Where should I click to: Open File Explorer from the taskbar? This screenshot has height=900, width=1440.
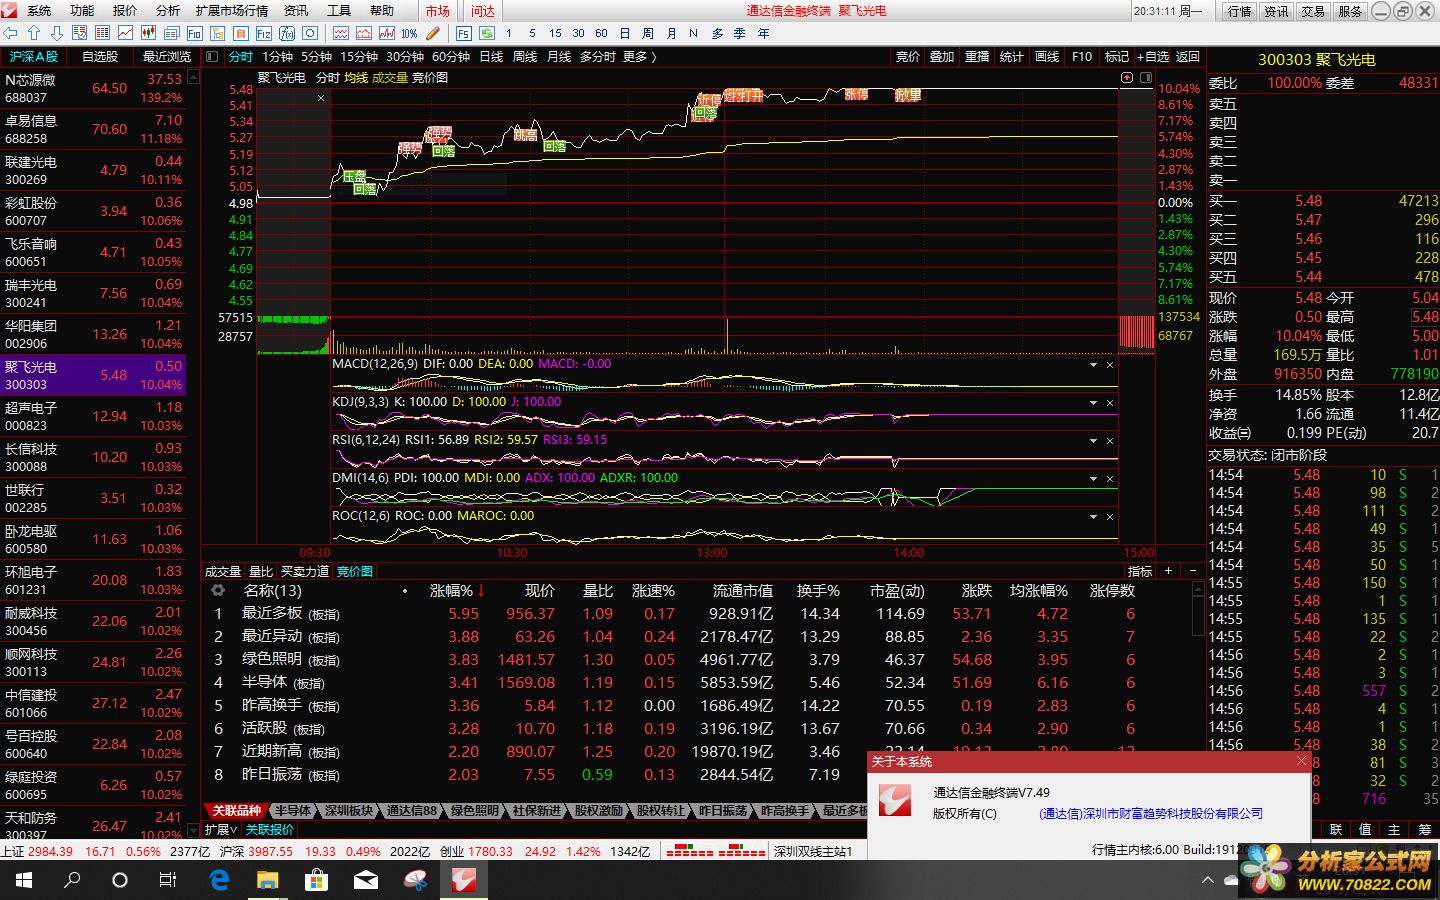(268, 880)
